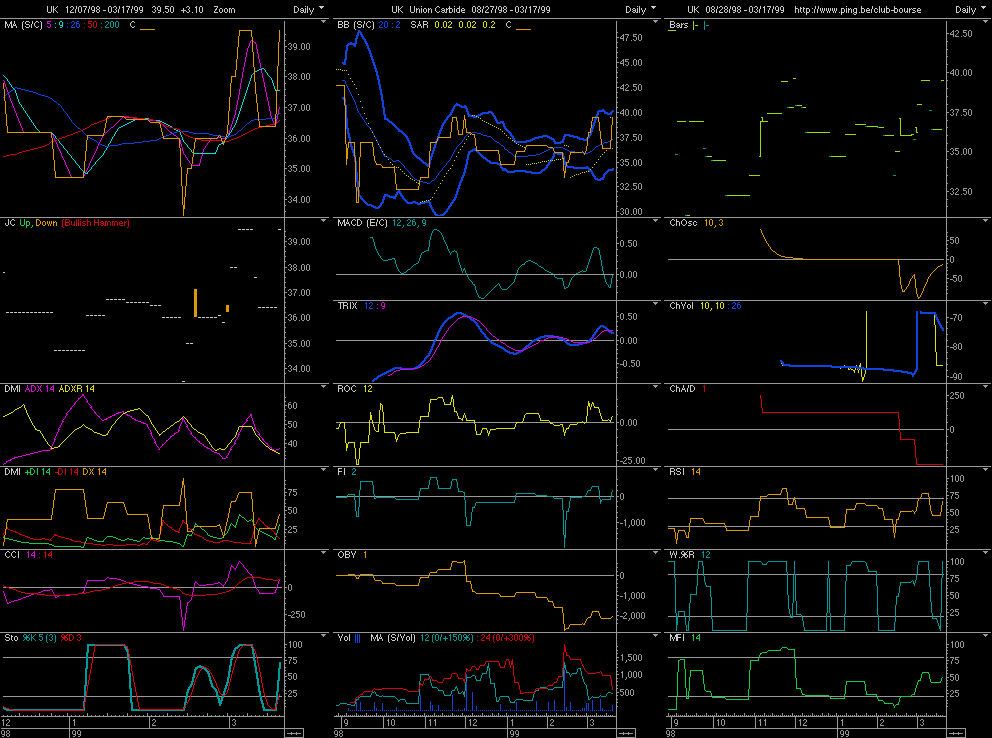This screenshot has width=992, height=738.
Task: Click the 'OBV' indicator label
Action: click(347, 555)
